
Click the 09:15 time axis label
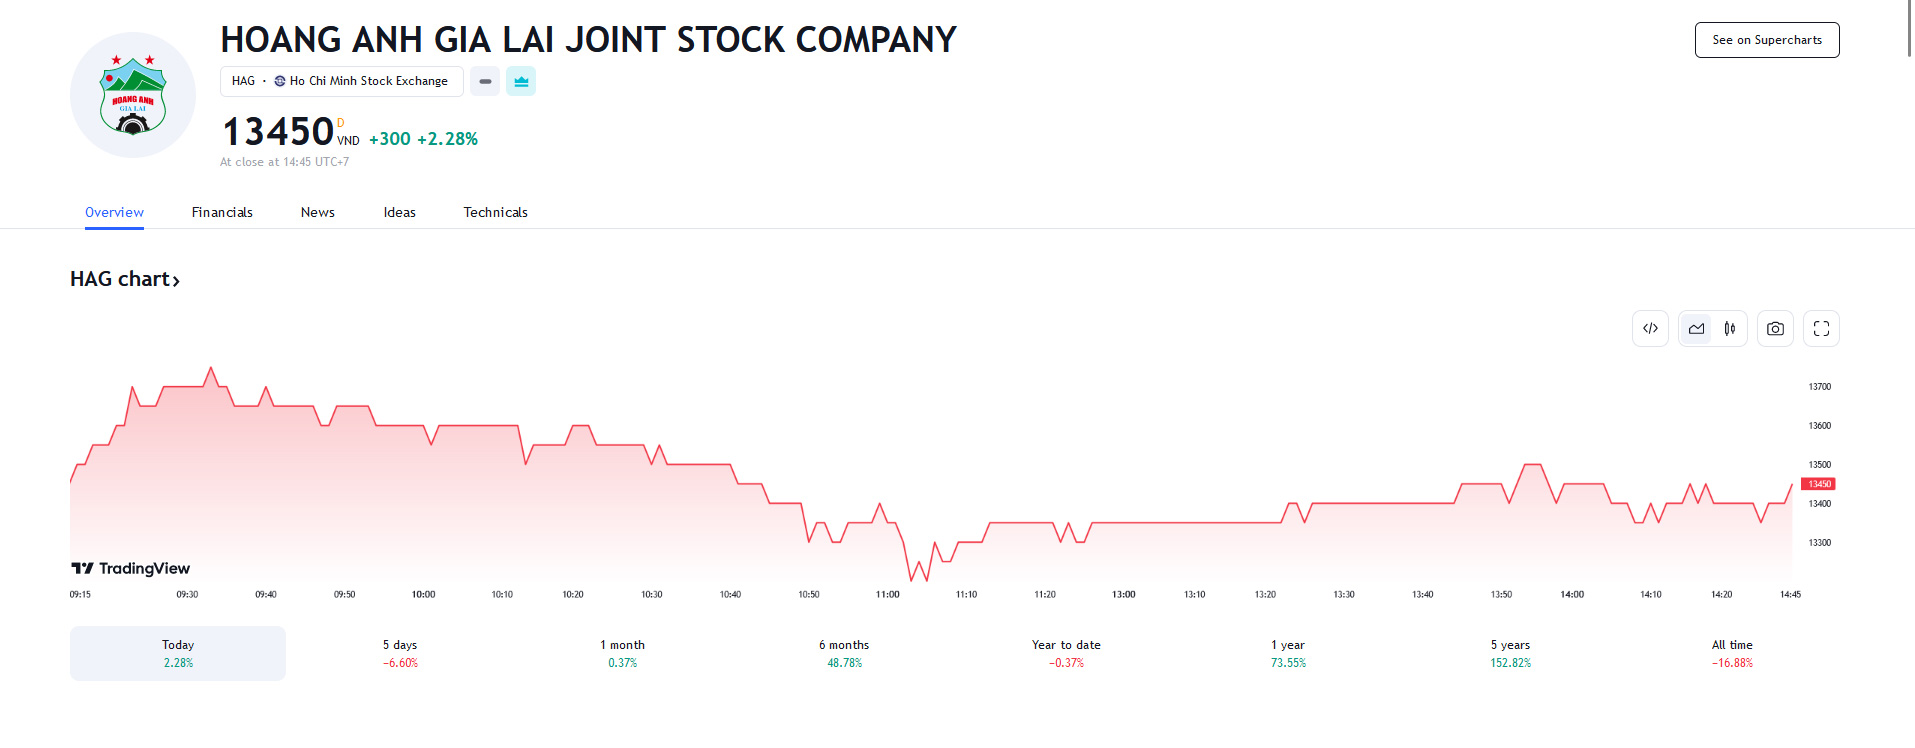point(80,594)
